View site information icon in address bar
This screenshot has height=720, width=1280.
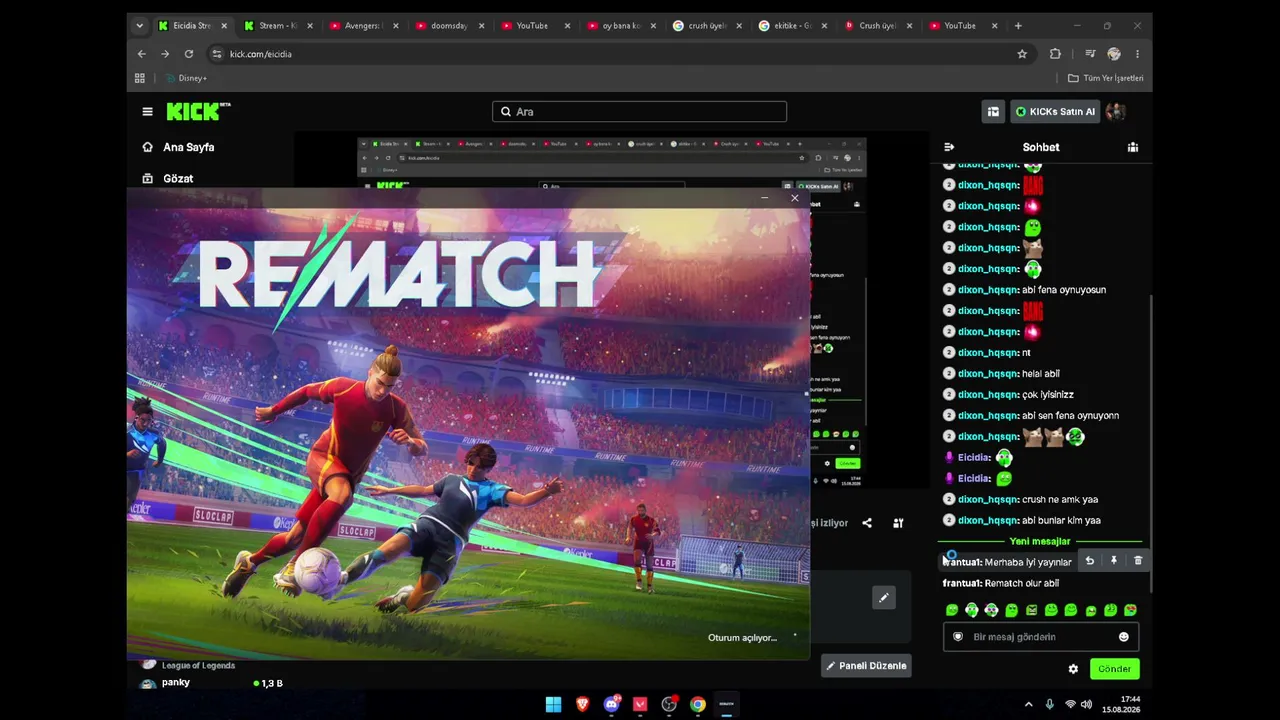216,54
